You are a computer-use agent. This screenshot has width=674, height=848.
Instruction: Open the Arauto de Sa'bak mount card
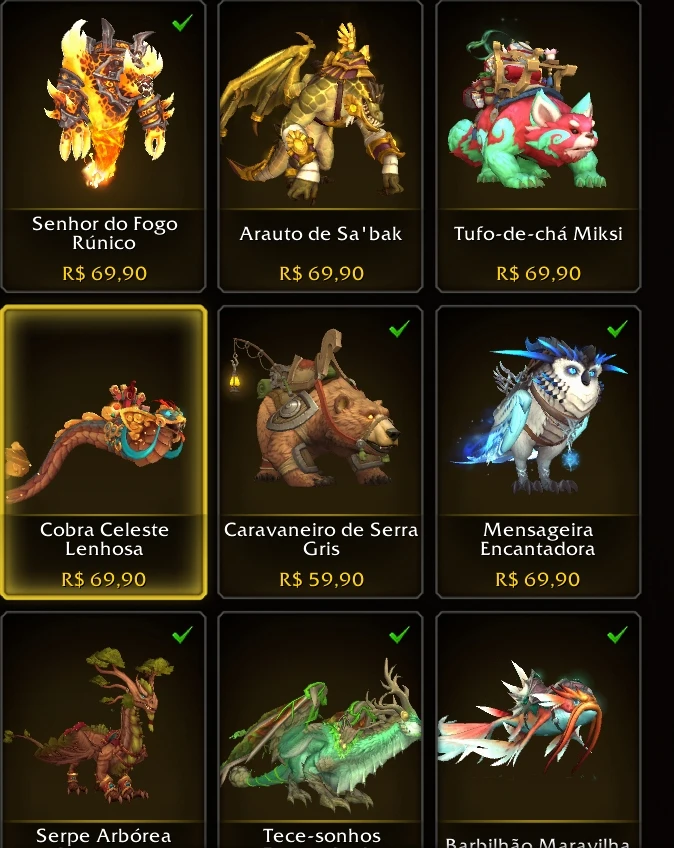point(320,146)
